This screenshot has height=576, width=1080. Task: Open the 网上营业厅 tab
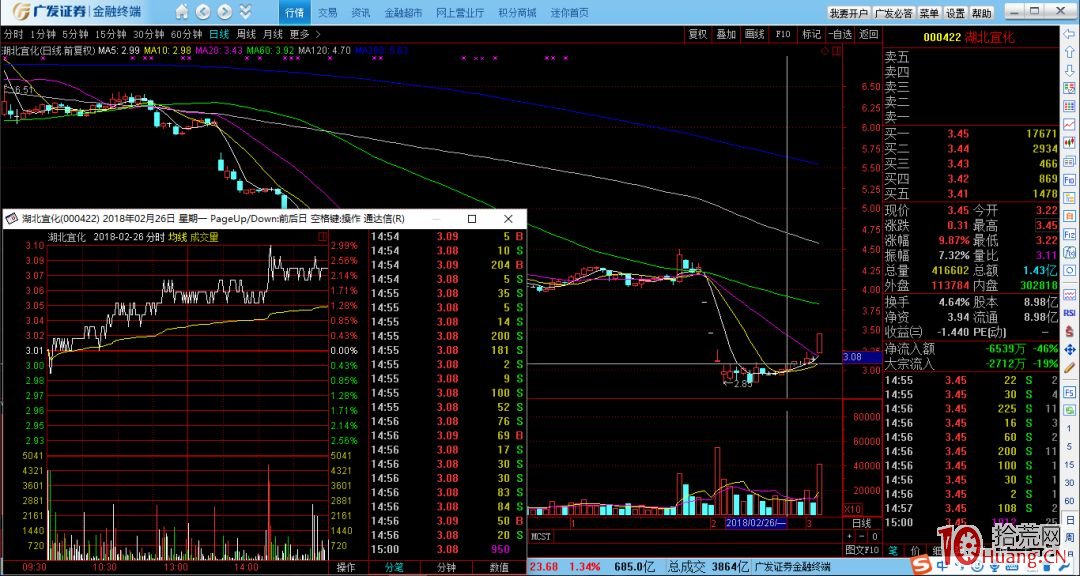click(x=460, y=13)
